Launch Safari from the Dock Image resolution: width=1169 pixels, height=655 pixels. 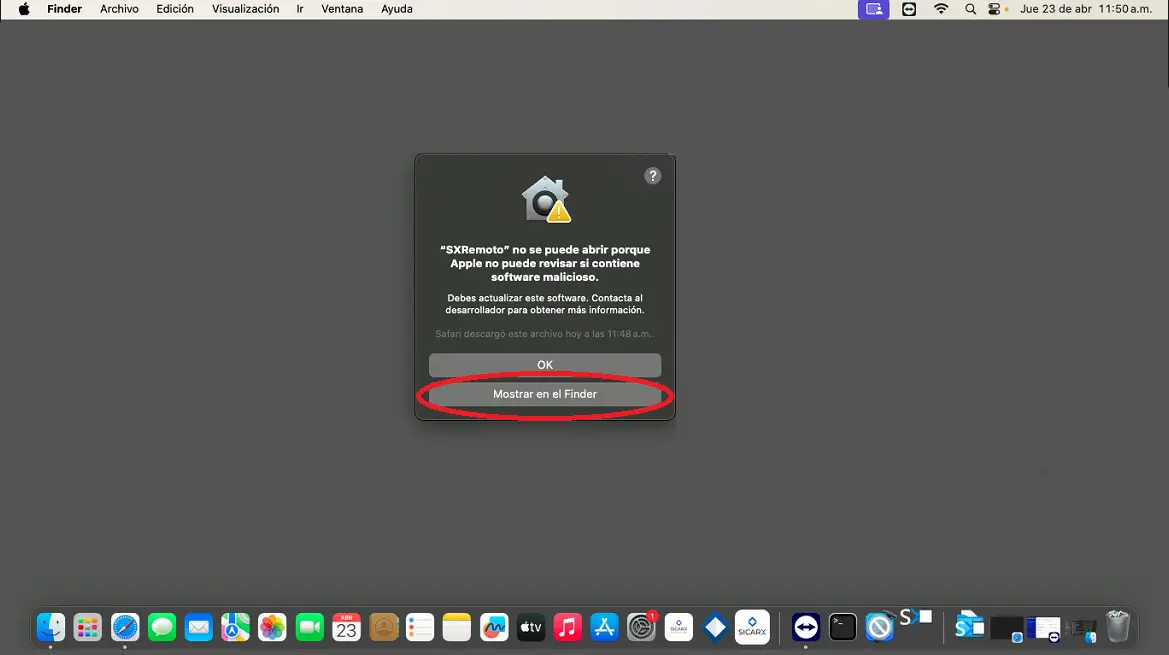[x=125, y=627]
